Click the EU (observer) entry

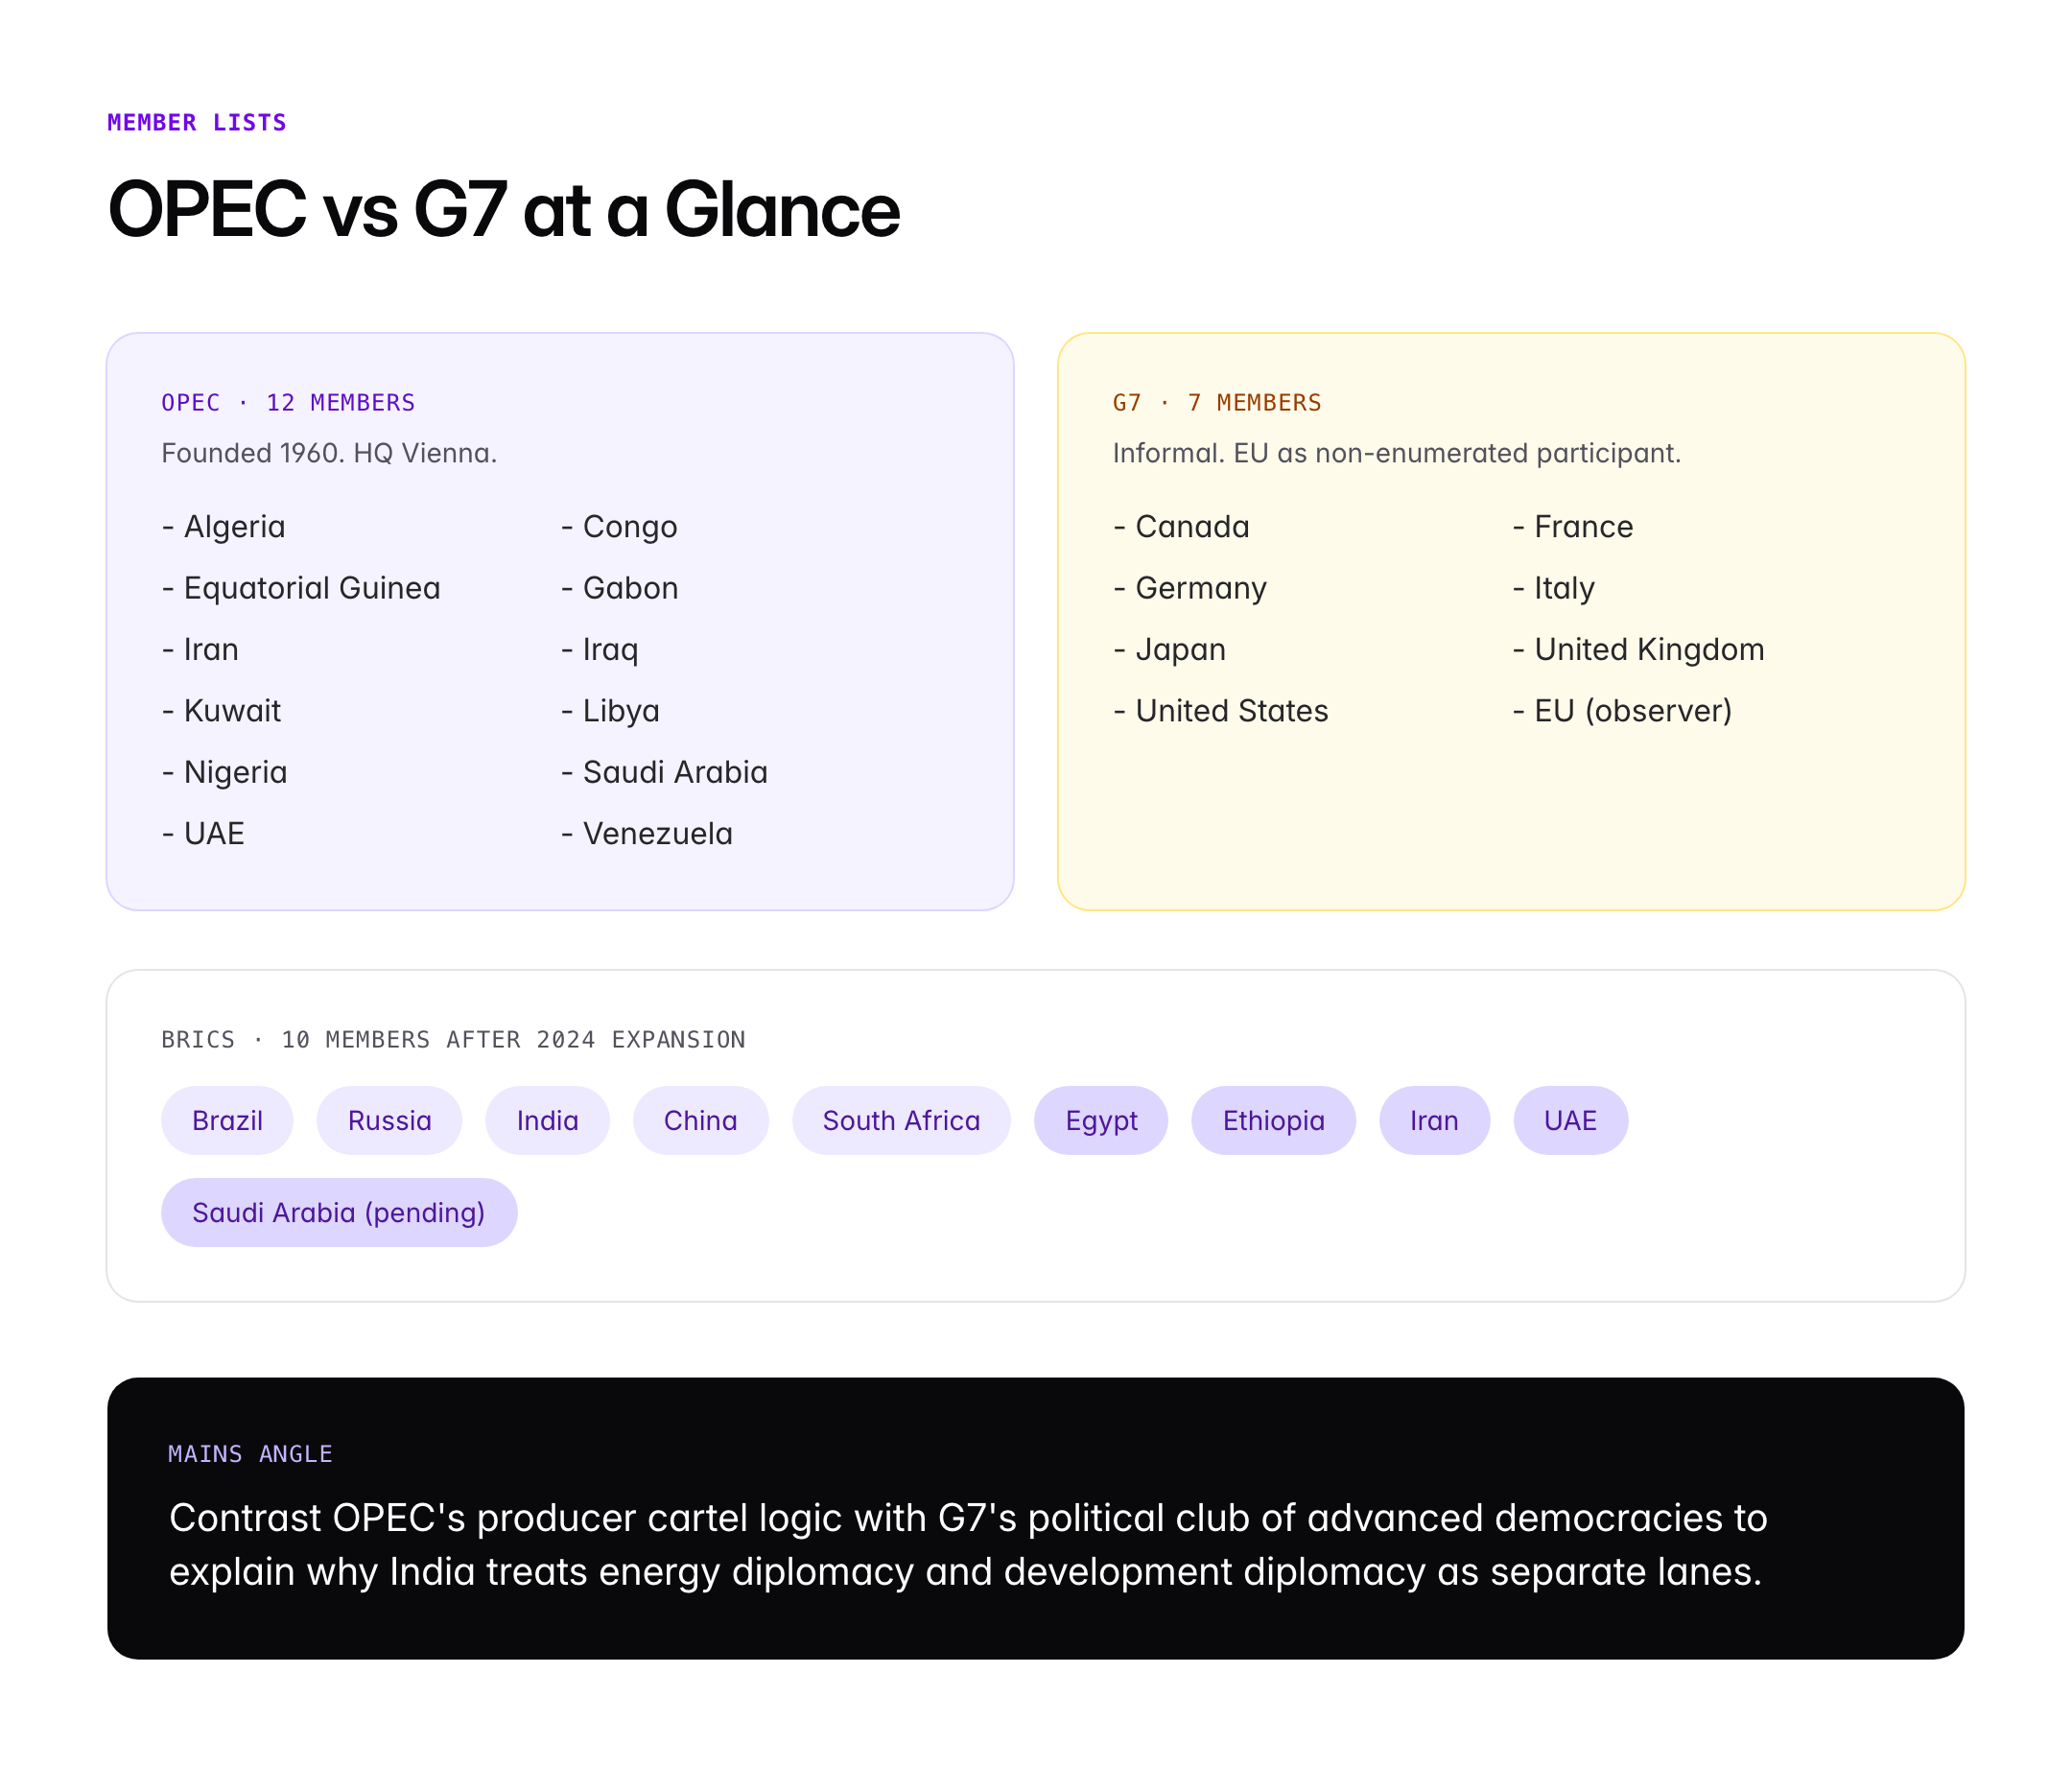coord(1632,711)
